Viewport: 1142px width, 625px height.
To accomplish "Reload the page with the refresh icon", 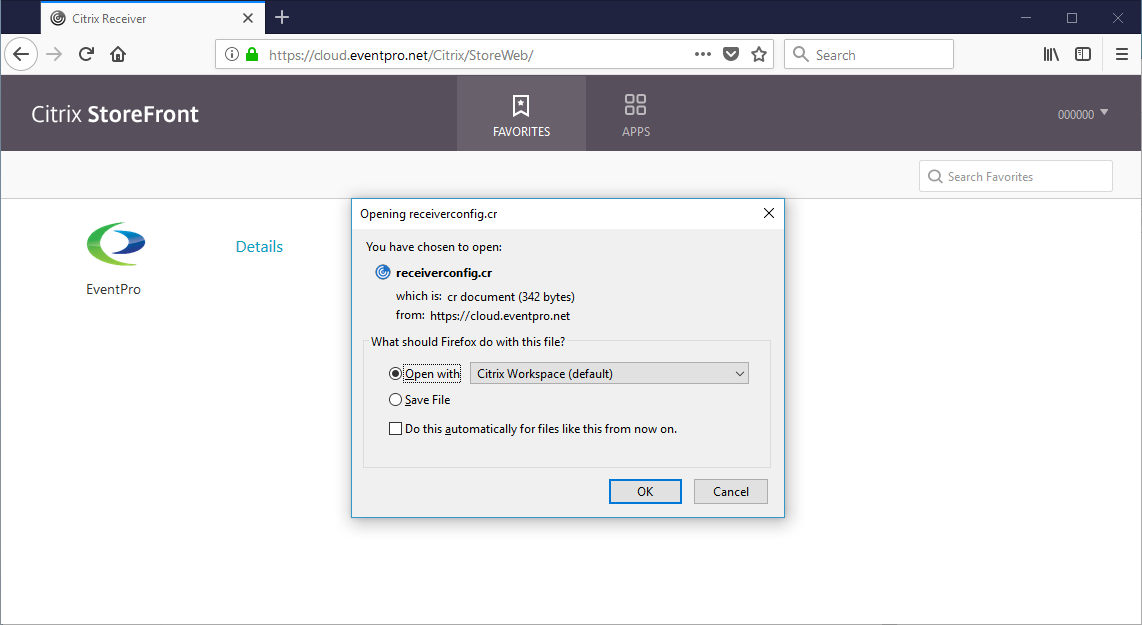I will click(x=86, y=55).
